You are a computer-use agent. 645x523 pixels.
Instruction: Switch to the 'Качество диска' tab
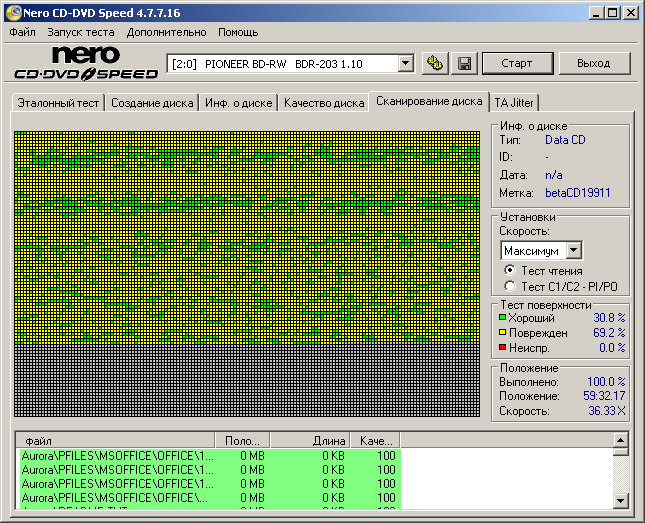click(323, 103)
